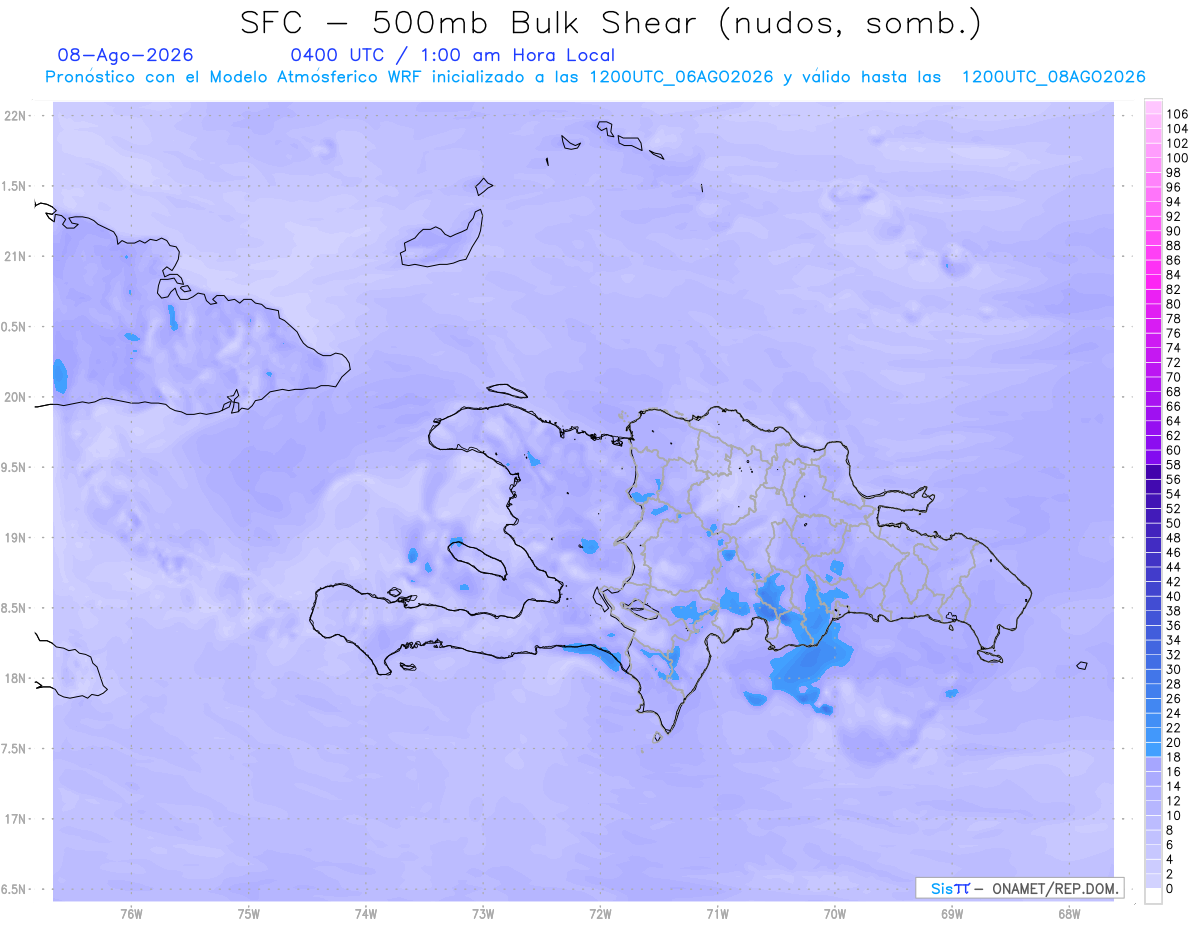Screen dimensions: 1200x927
Task: Click the longitude label "75W"
Action: (x=249, y=914)
